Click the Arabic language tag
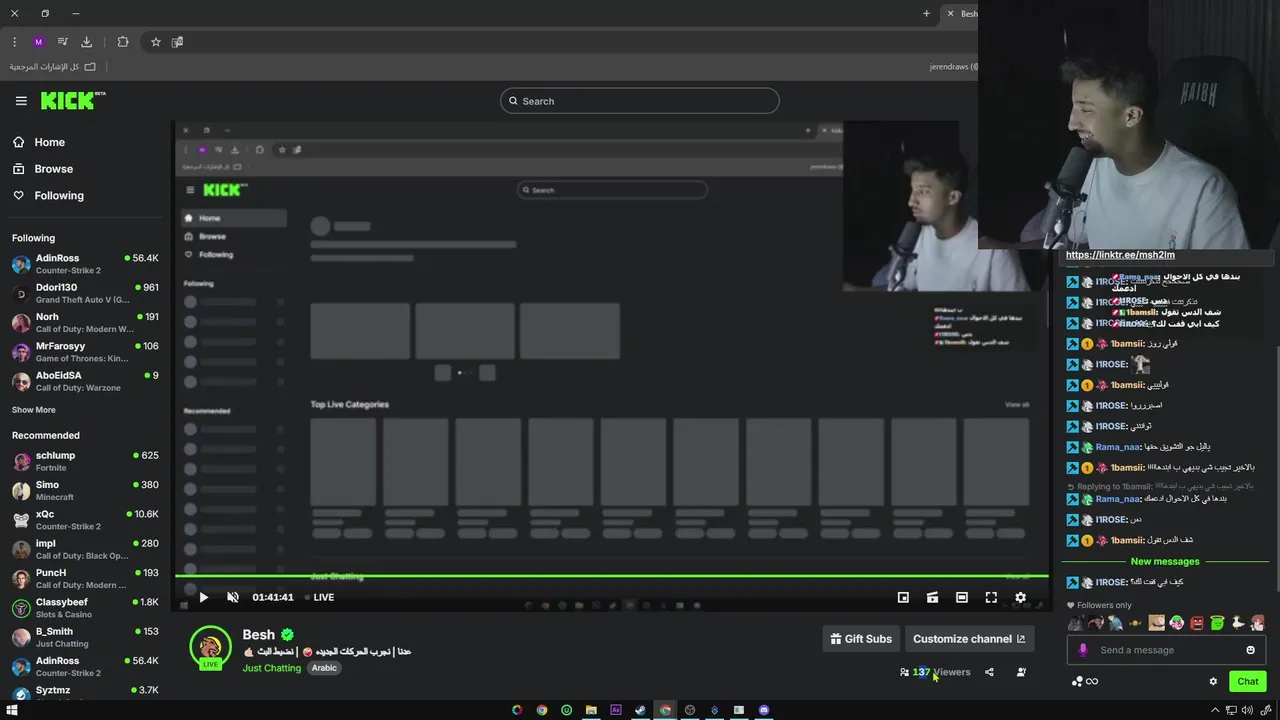The image size is (1280, 720). point(324,668)
